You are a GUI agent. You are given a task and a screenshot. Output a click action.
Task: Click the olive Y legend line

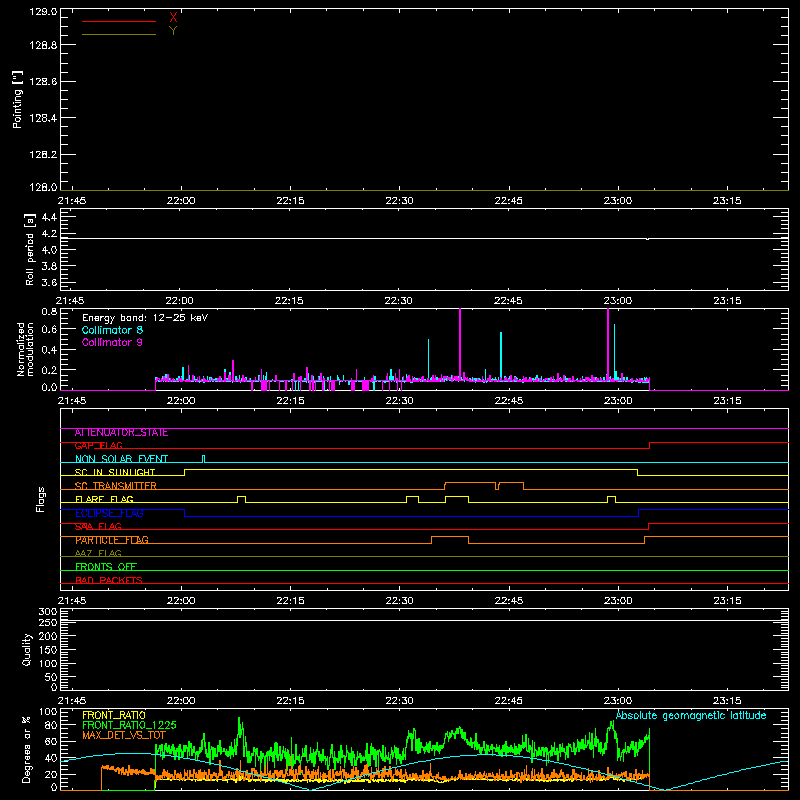119,34
